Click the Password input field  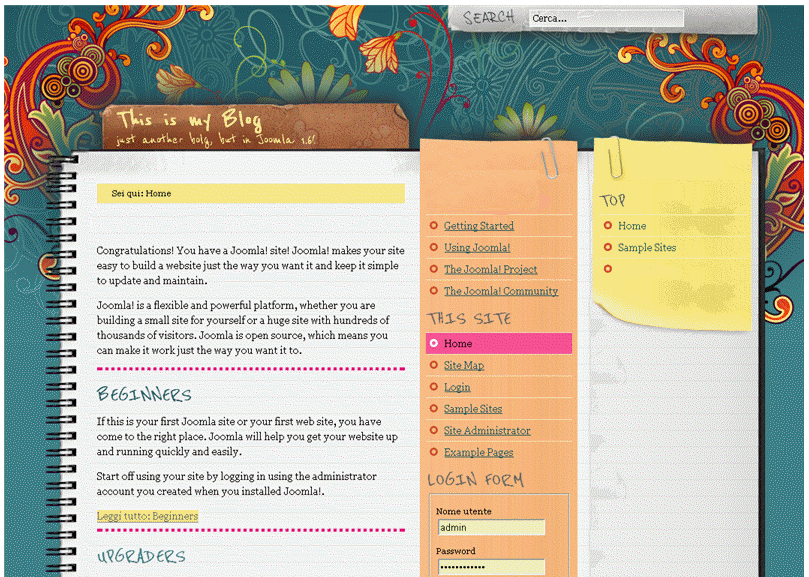pos(491,567)
